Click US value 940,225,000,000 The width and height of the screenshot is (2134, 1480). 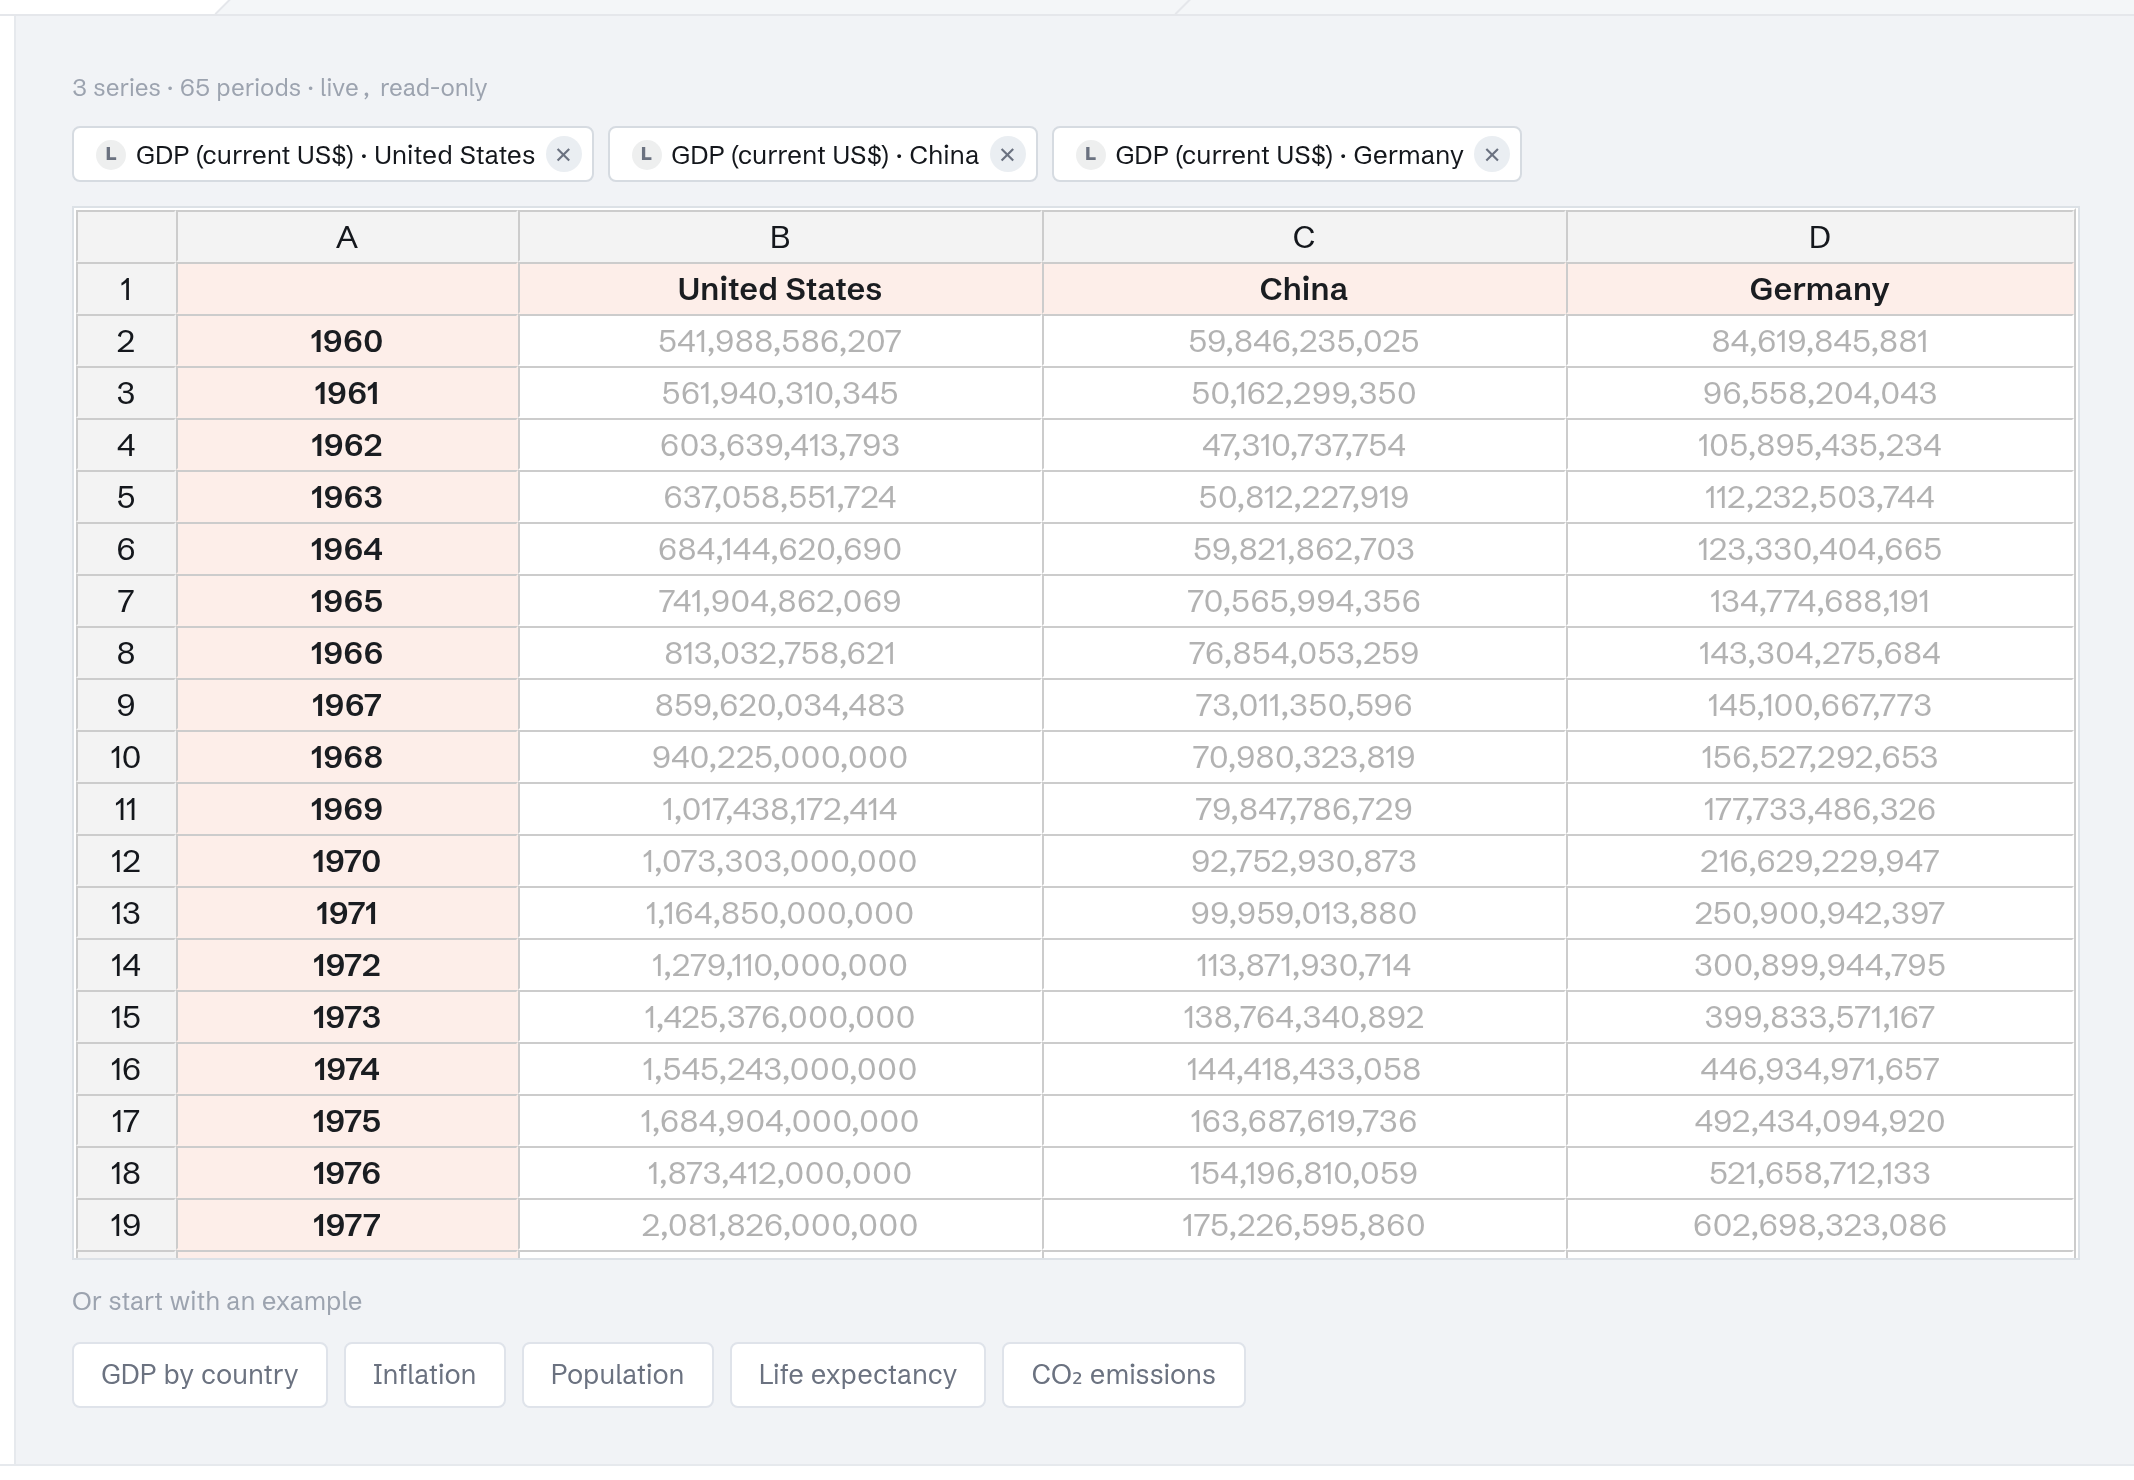(780, 757)
